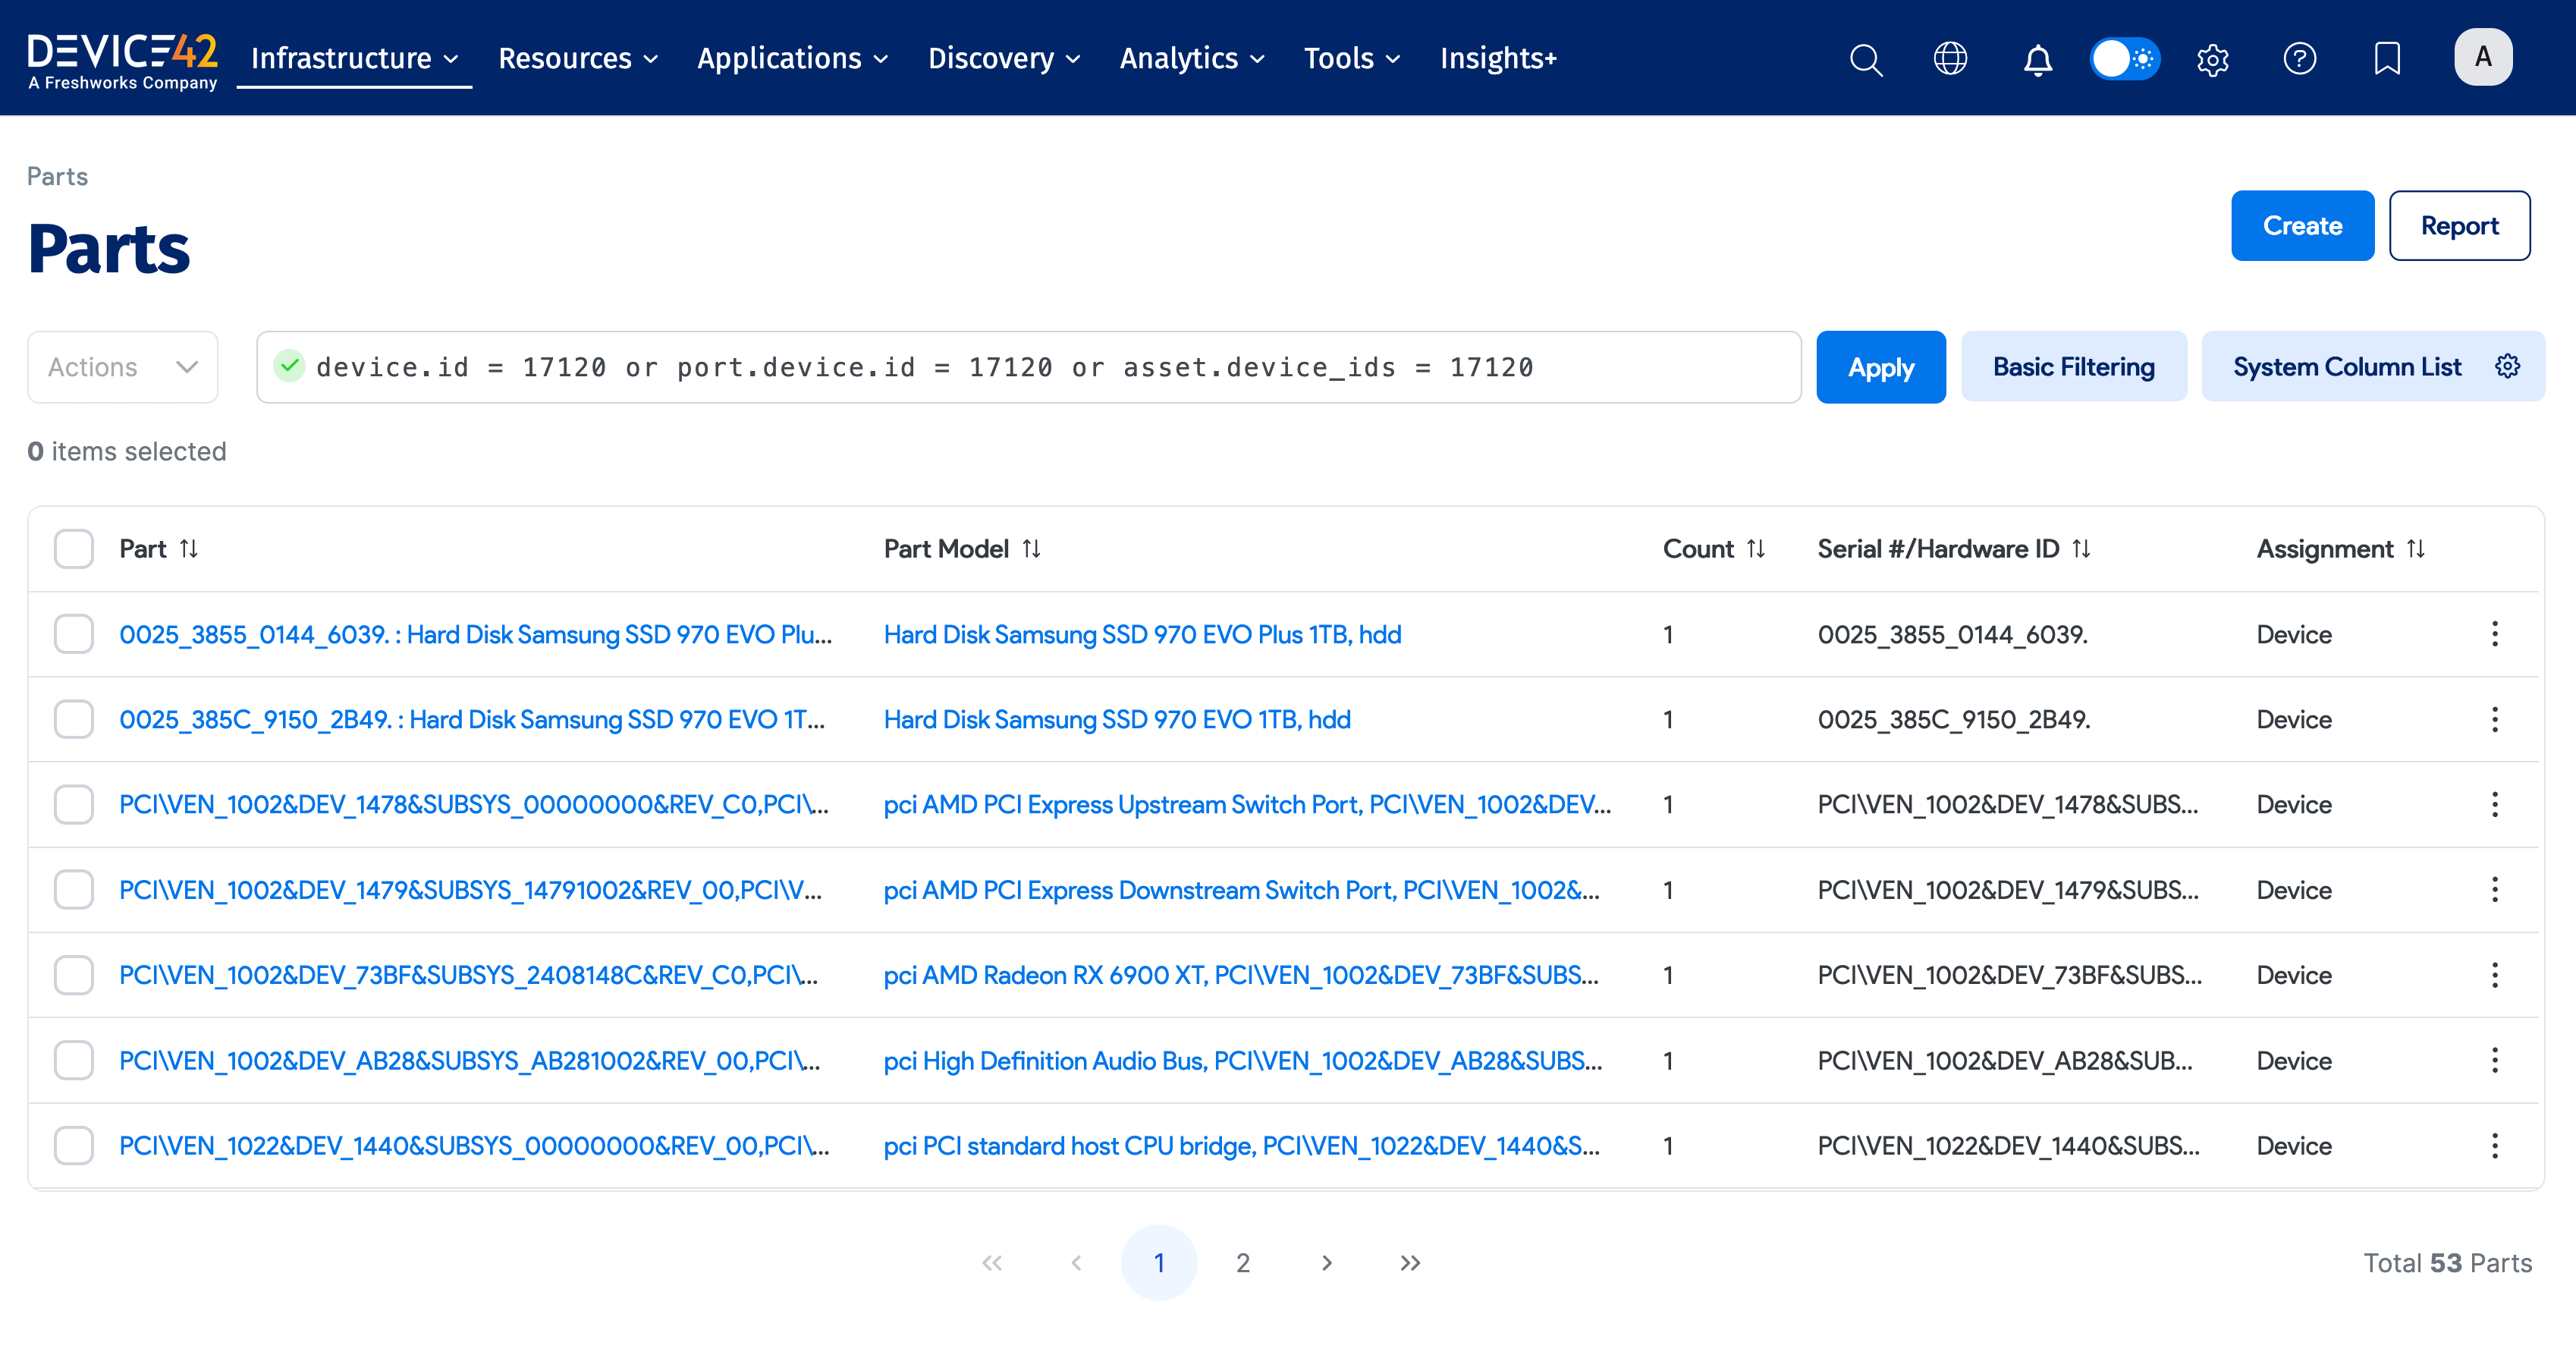The width and height of the screenshot is (2576, 1361).
Task: Expand the Analytics navigation menu
Action: tap(1191, 59)
